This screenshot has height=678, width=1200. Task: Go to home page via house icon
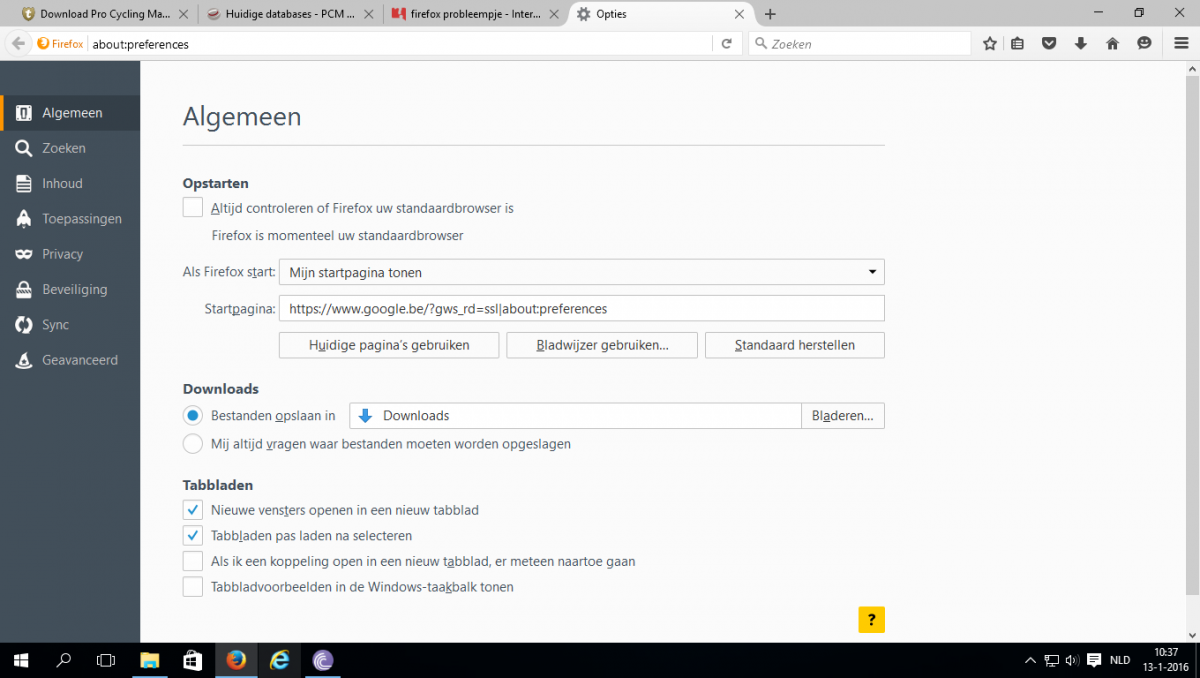click(1112, 44)
